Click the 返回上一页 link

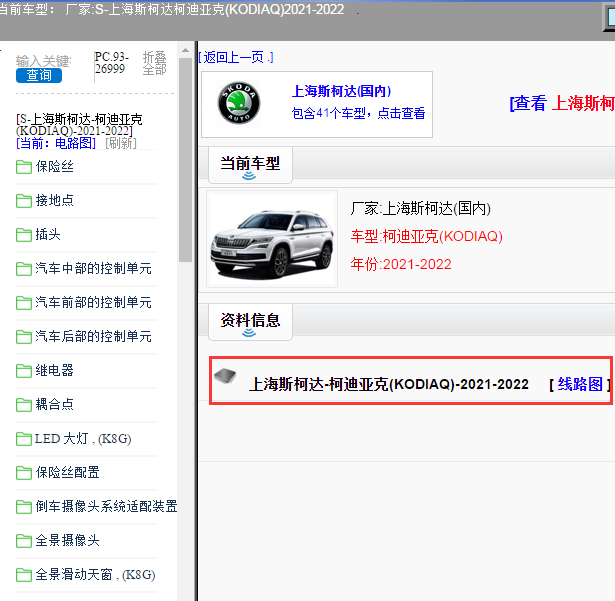pos(236,58)
